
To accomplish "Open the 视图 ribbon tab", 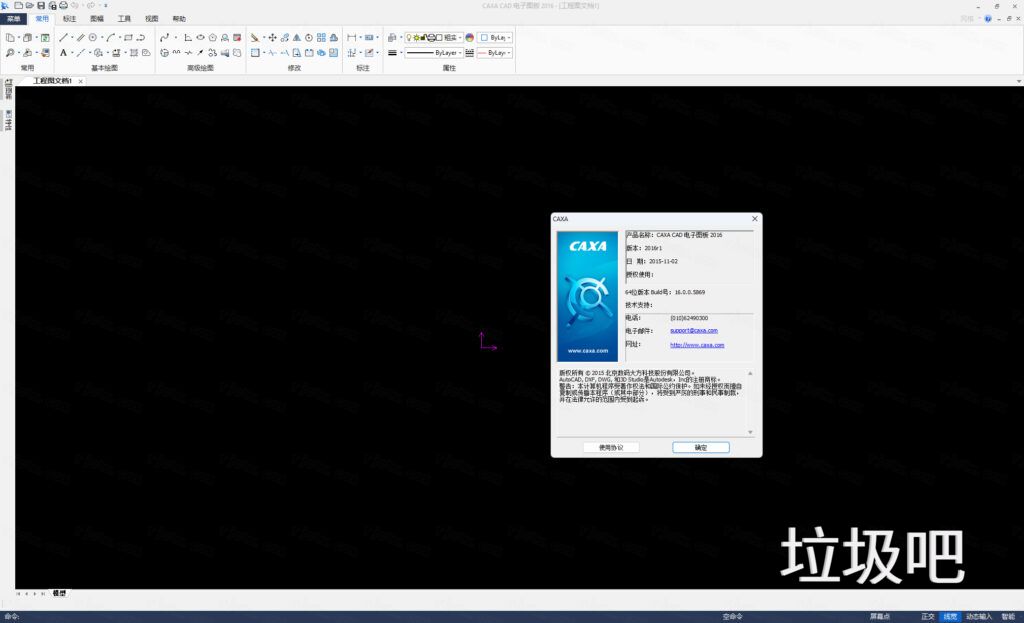I will click(151, 19).
